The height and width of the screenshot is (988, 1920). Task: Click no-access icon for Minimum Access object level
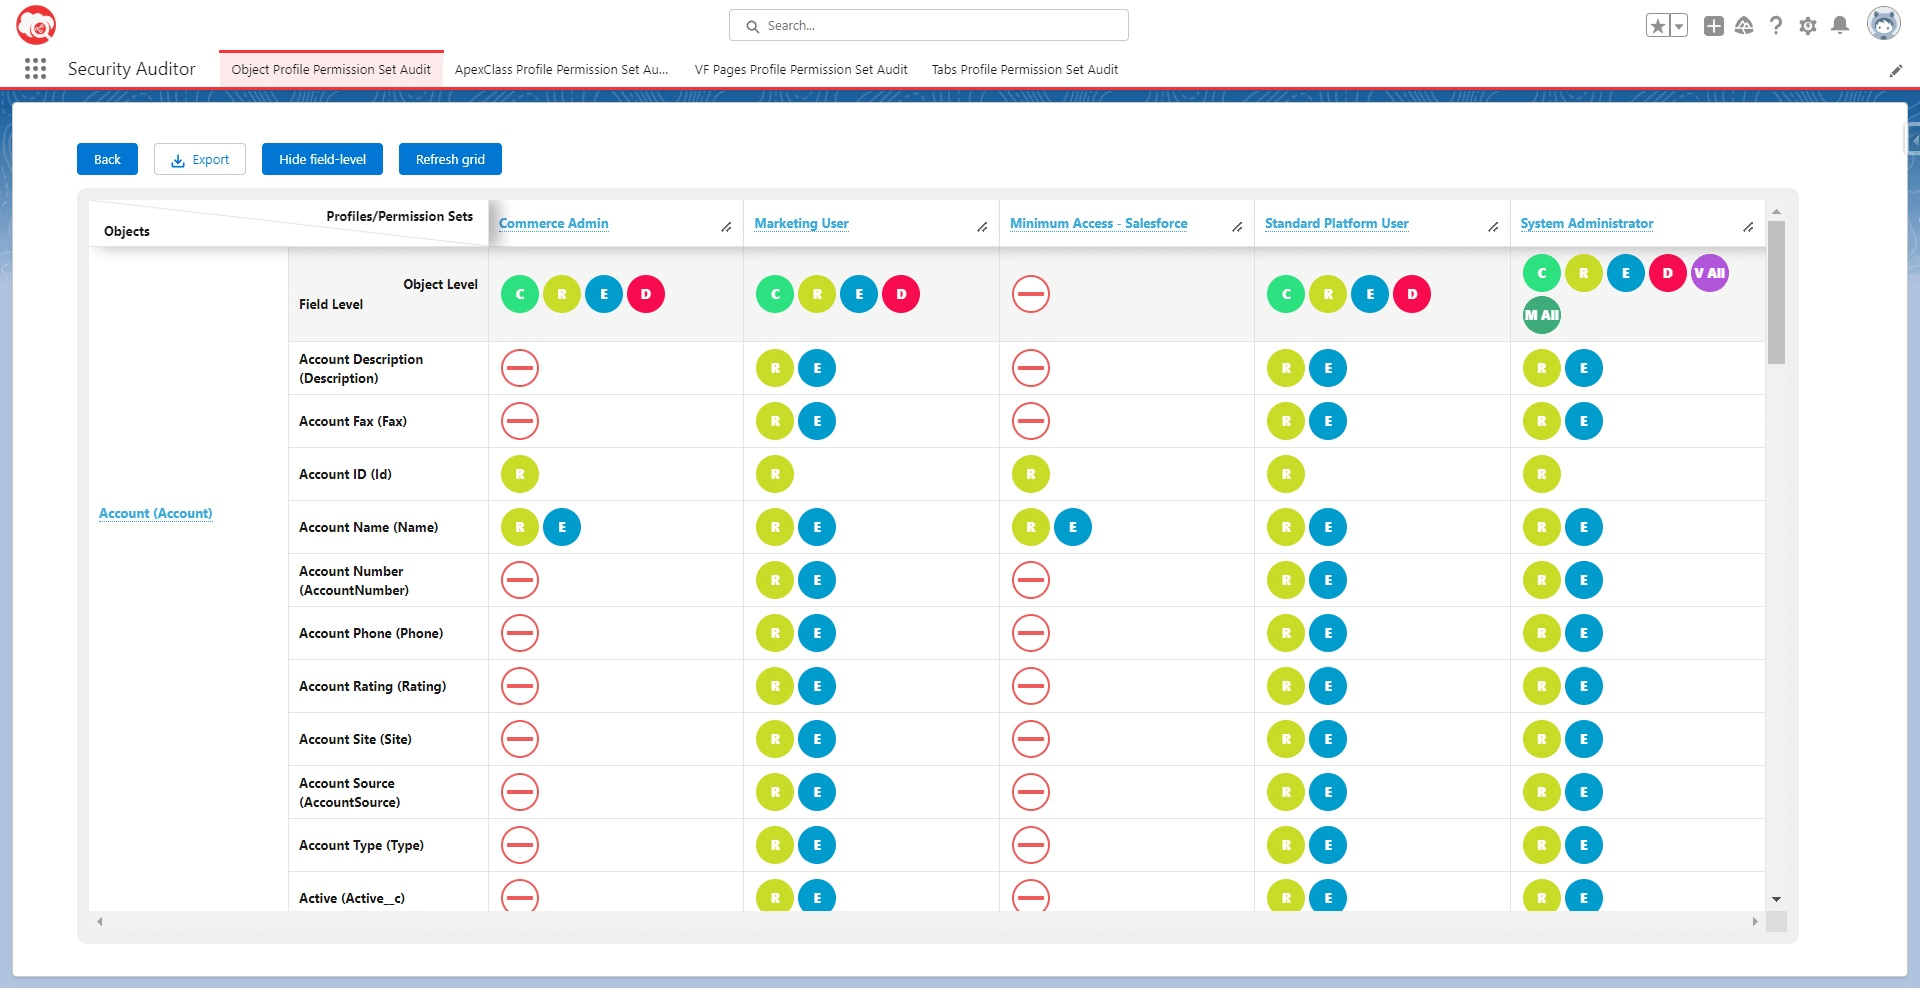[1031, 294]
